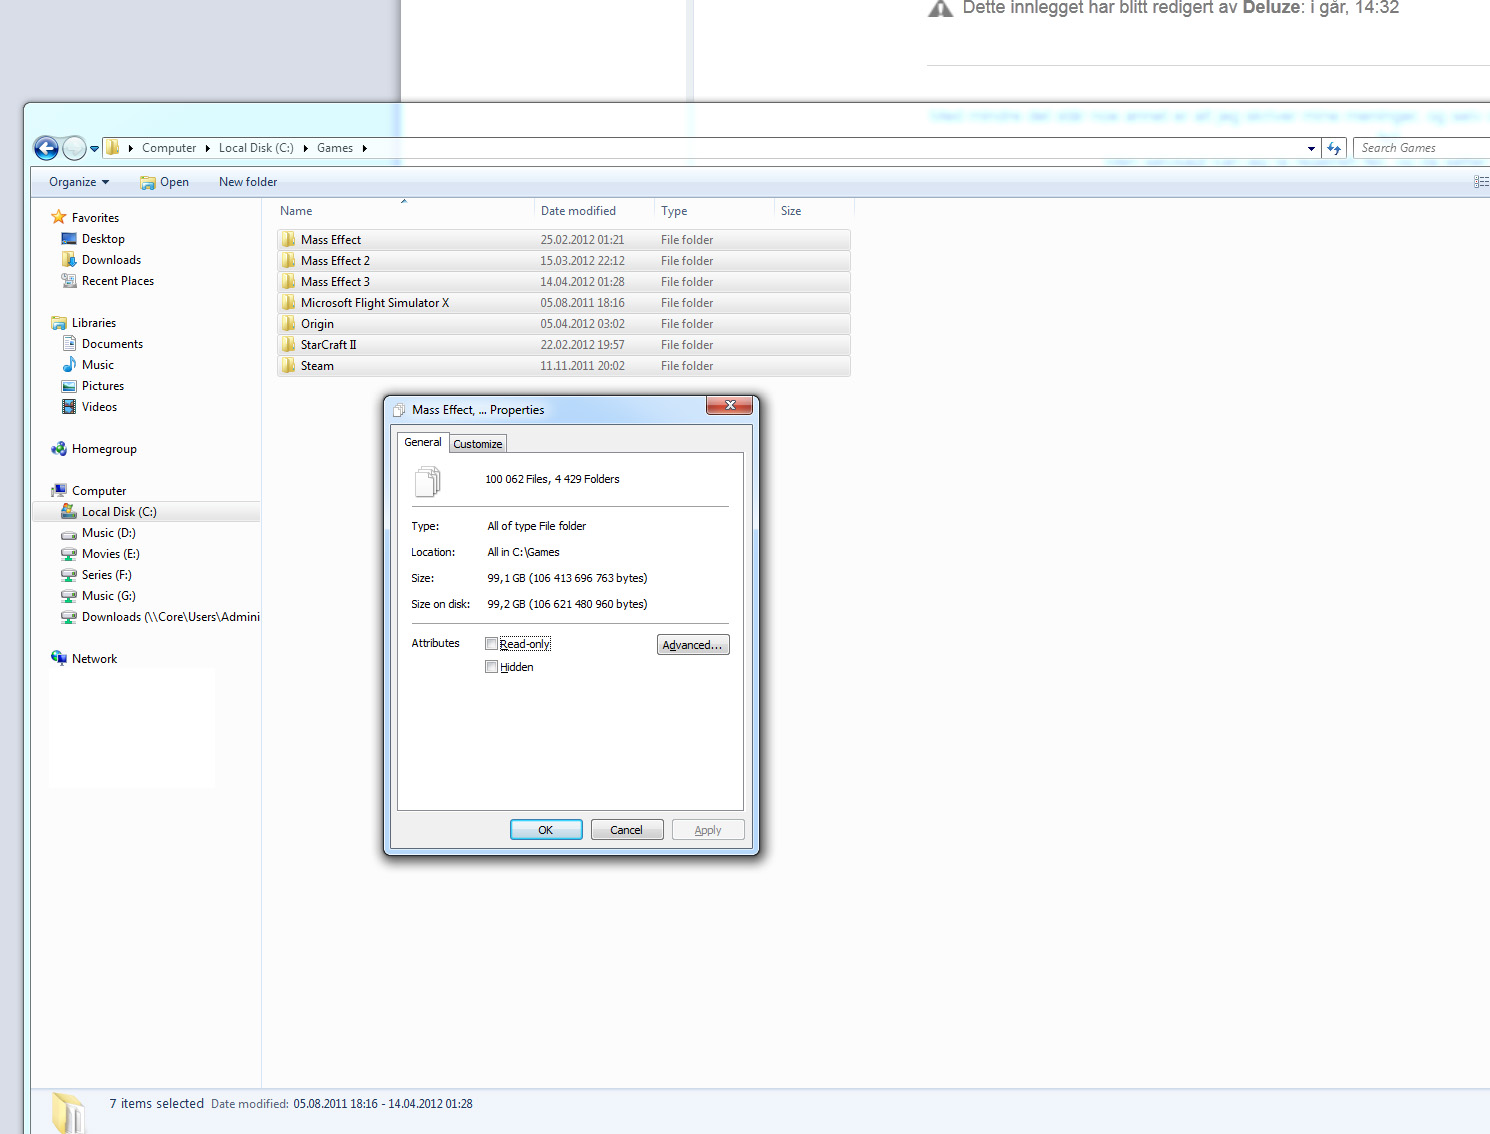Sort by the Date modified column
Image resolution: width=1490 pixels, height=1134 pixels.
[594, 211]
